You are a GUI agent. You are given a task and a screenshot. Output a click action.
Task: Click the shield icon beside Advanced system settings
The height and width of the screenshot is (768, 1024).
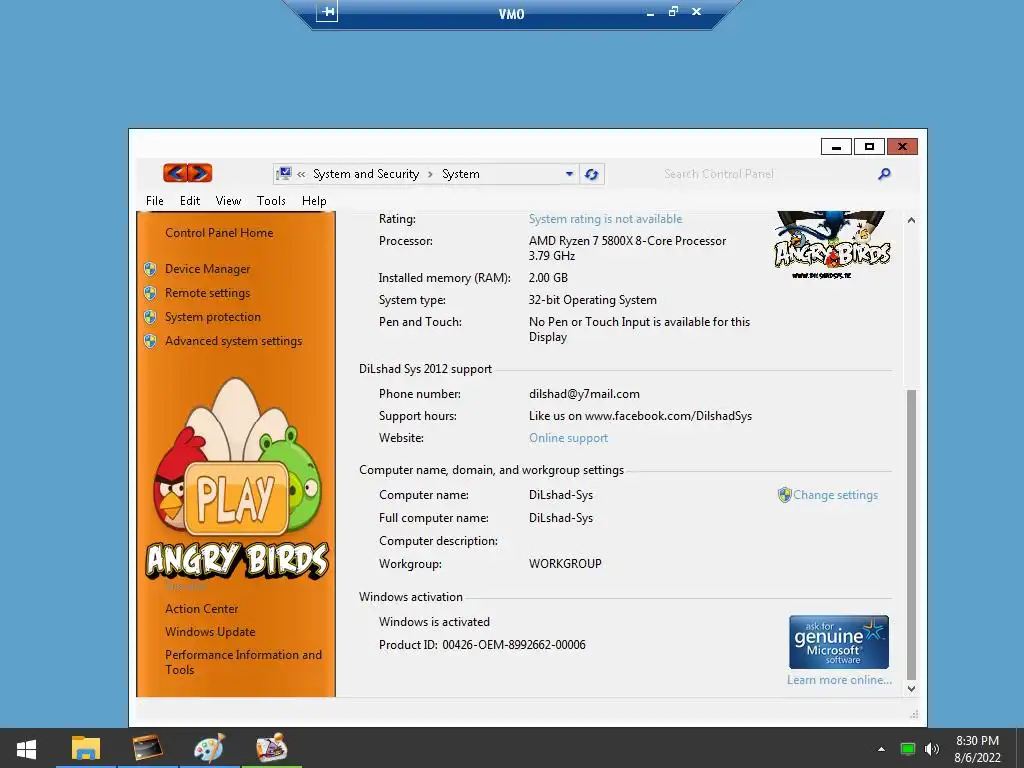click(150, 341)
